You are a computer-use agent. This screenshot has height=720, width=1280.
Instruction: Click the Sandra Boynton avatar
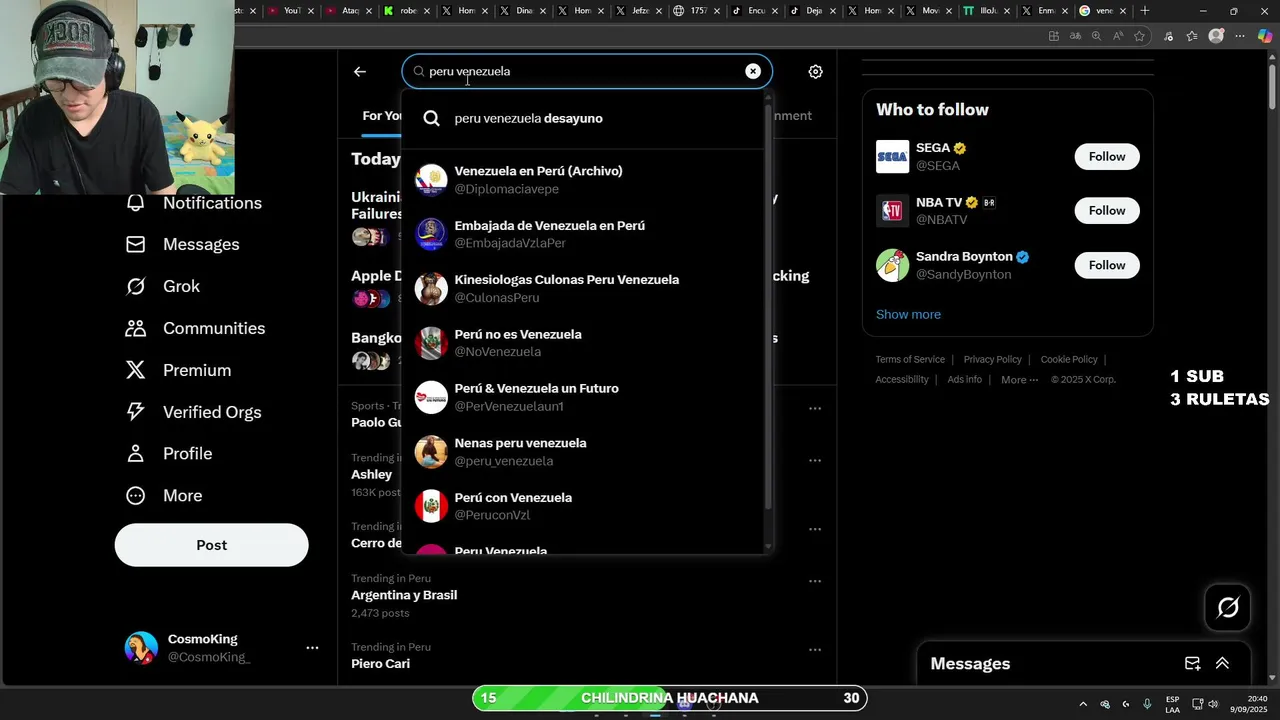pyautogui.click(x=893, y=265)
